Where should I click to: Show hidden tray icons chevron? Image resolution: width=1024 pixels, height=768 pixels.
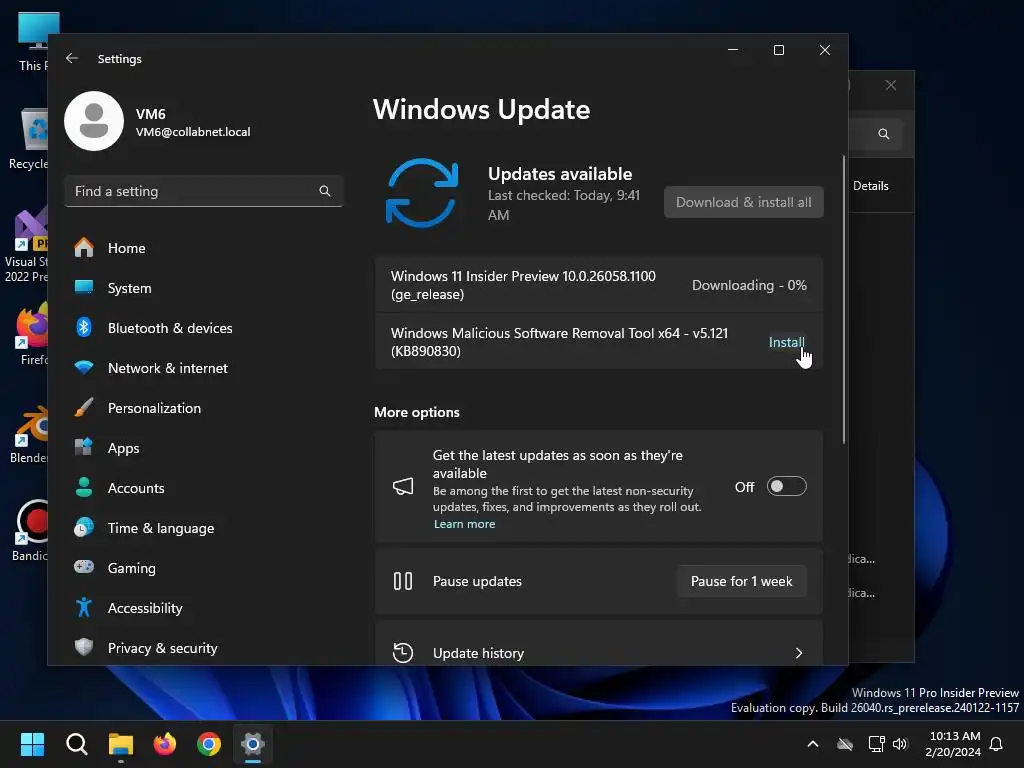click(813, 744)
